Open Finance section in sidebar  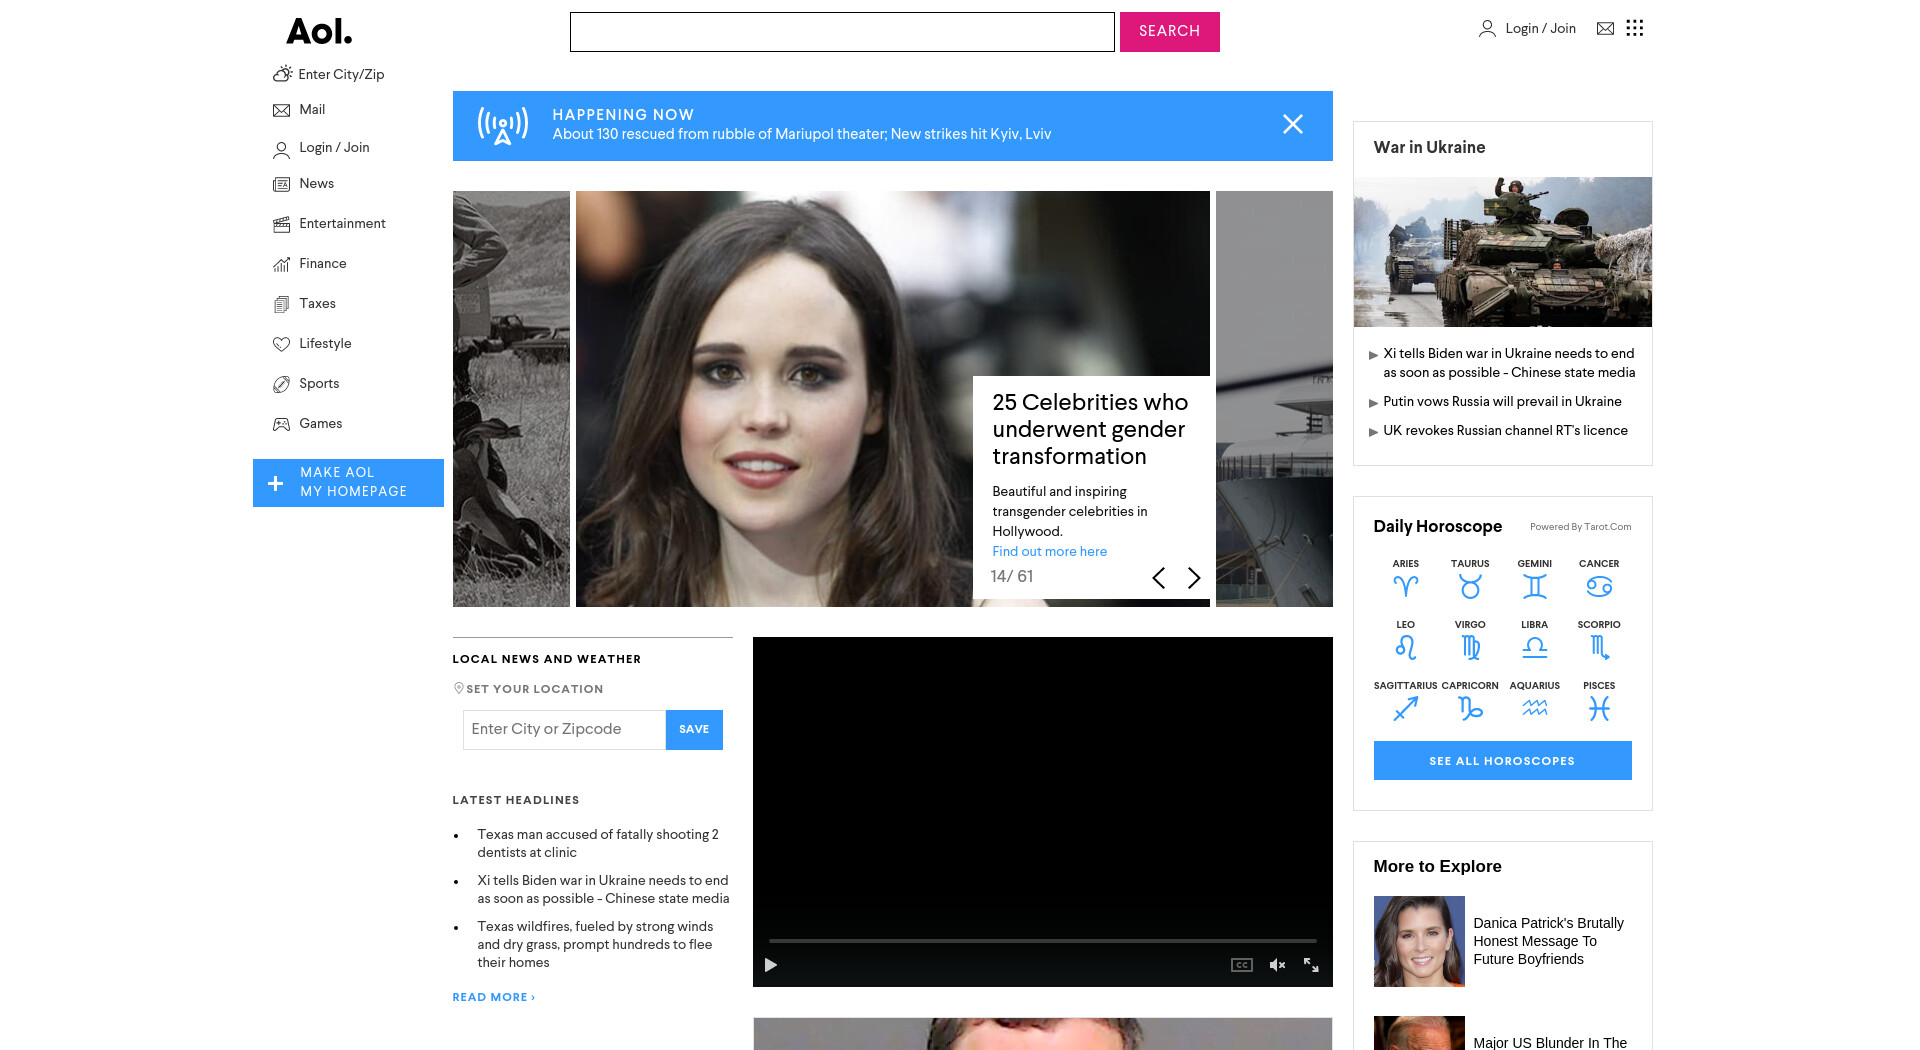pos(309,264)
